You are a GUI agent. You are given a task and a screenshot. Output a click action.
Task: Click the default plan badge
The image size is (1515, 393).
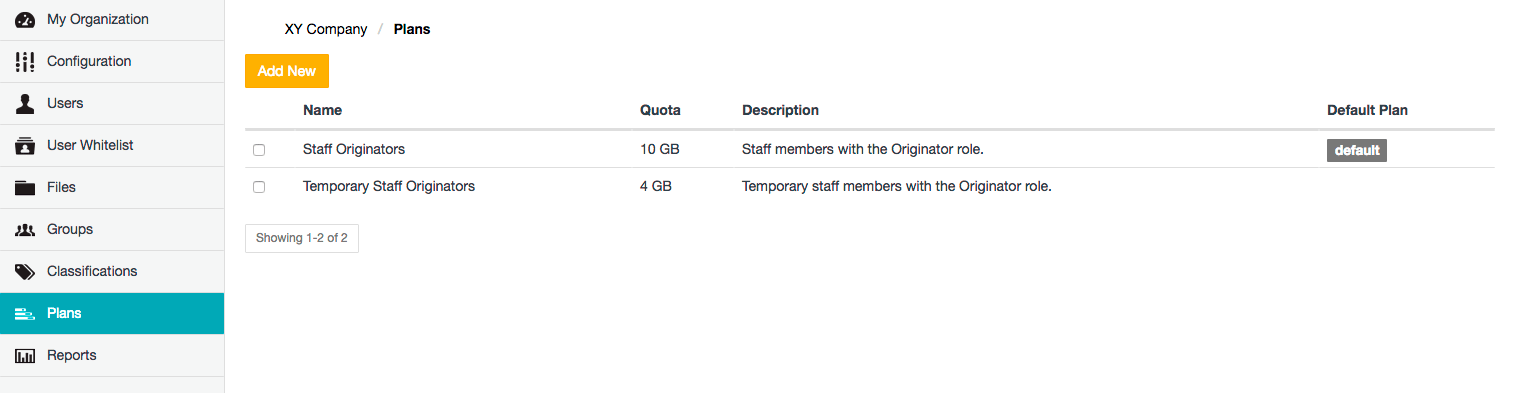tap(1357, 150)
